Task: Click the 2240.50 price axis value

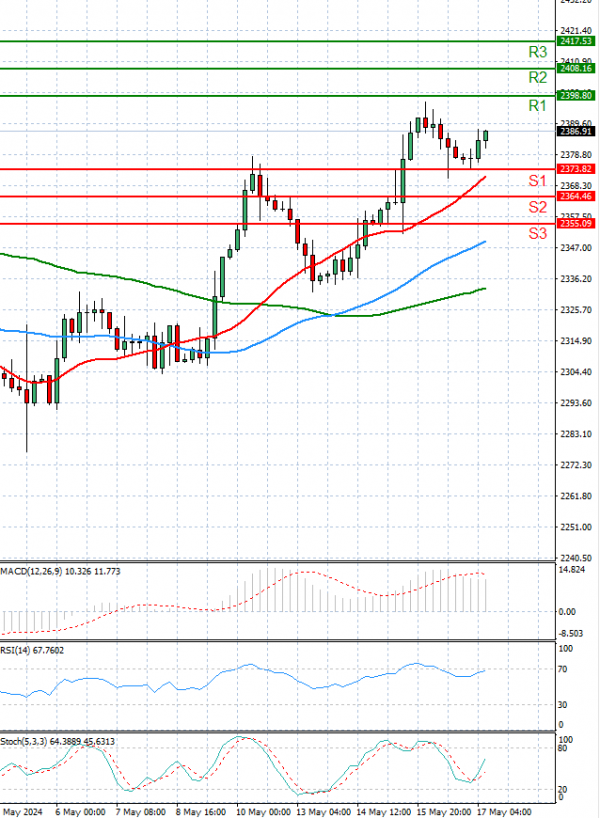Action: click(x=576, y=558)
